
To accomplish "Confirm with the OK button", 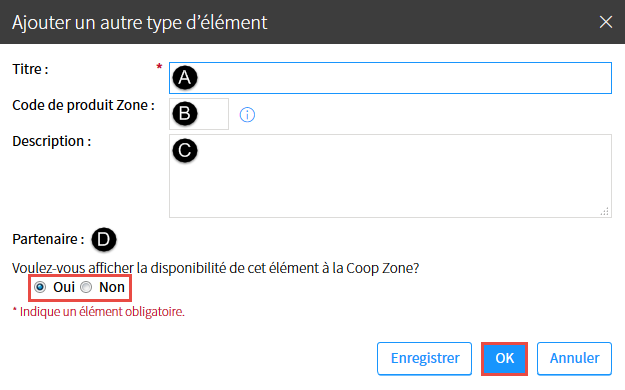I will click(505, 358).
